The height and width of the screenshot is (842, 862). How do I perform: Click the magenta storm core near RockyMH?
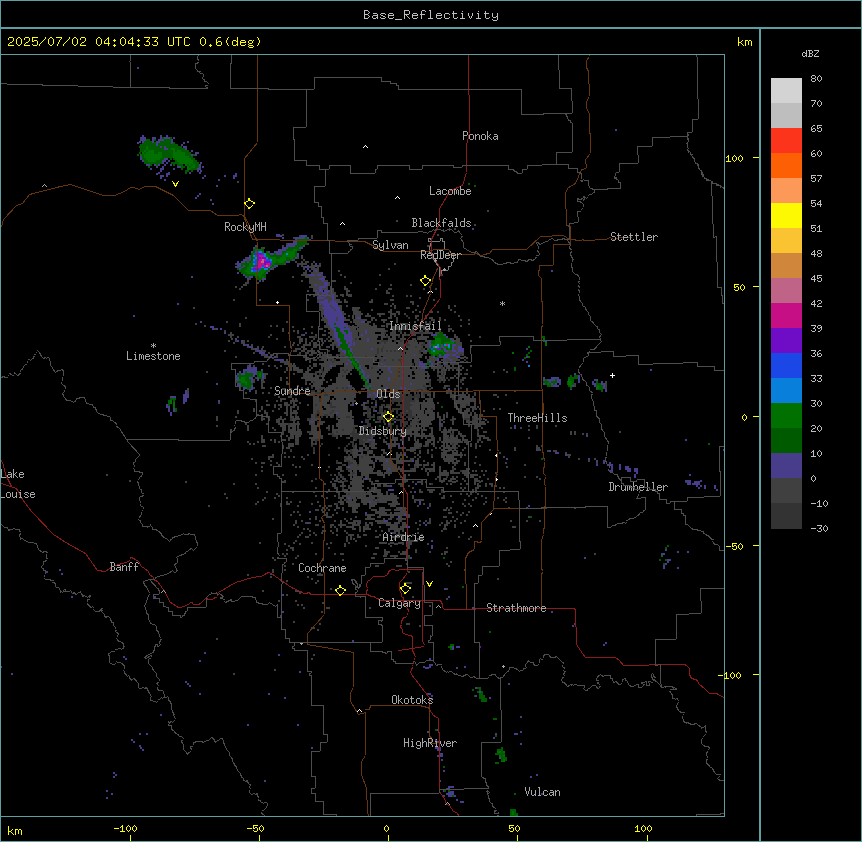tap(262, 261)
